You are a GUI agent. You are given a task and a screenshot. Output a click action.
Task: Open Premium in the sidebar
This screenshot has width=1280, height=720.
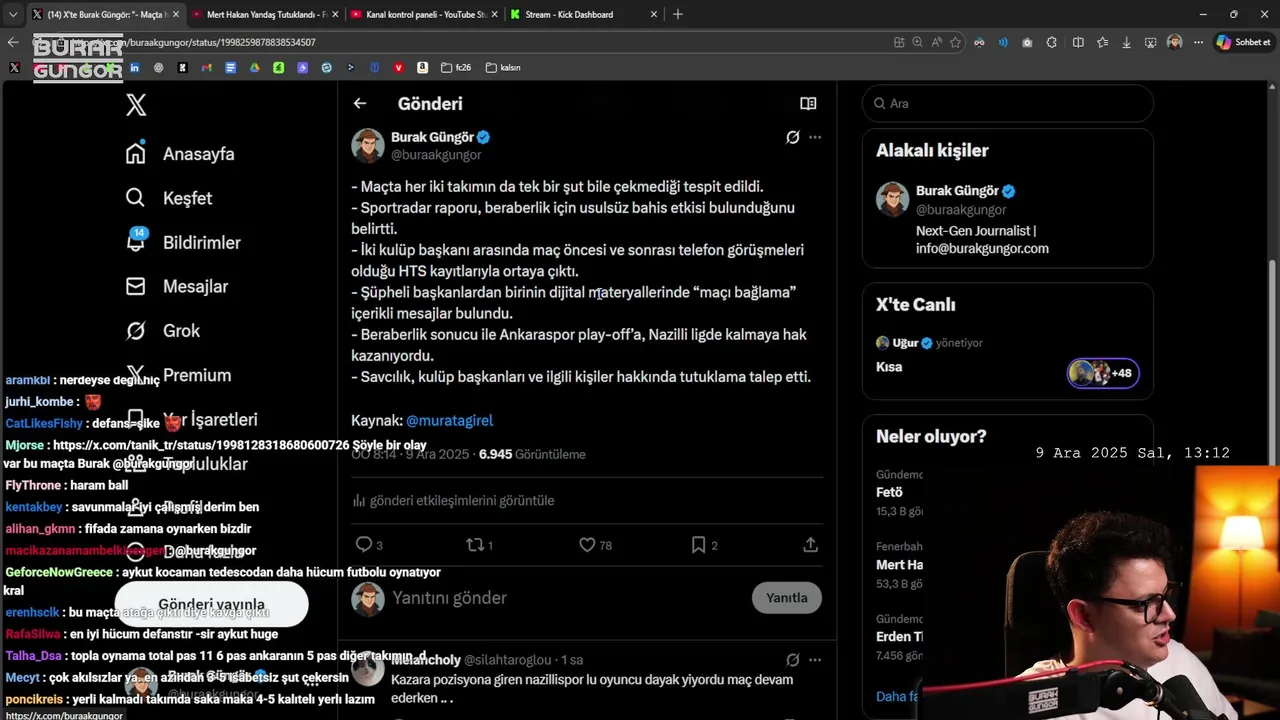coord(178,375)
